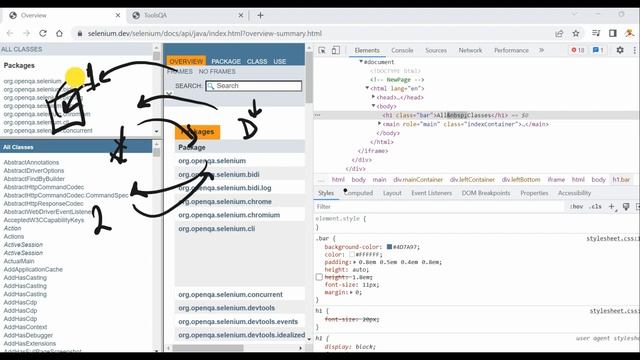Screen dimensions: 640x360
Task: Go to browser home page
Action: [x=60, y=33]
